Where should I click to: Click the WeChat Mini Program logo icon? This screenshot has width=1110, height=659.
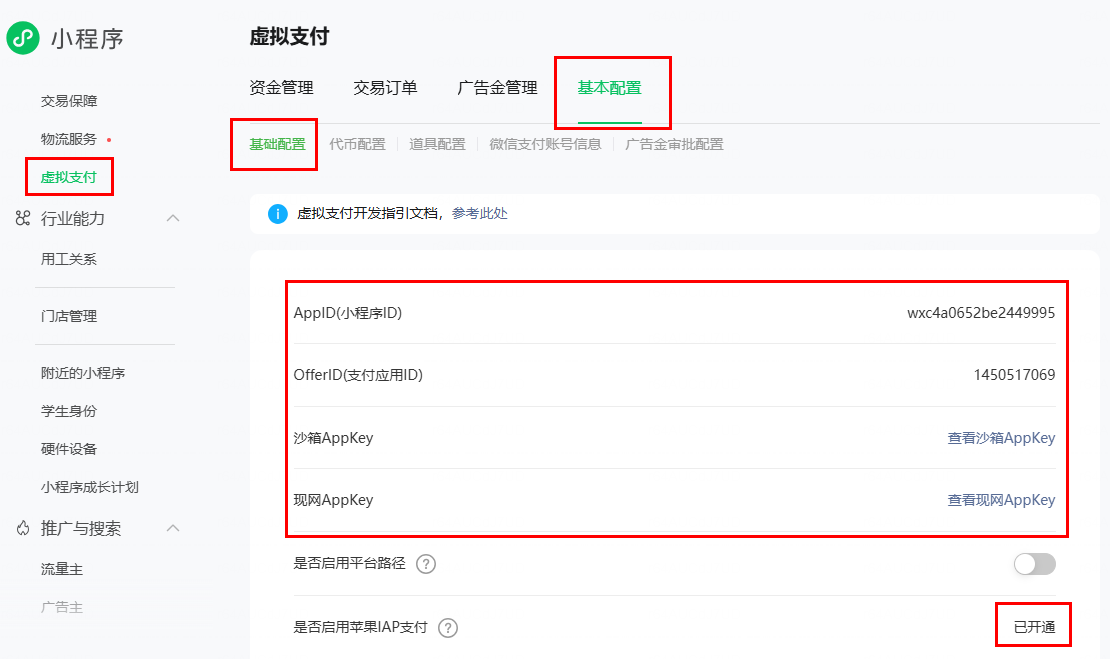point(23,39)
